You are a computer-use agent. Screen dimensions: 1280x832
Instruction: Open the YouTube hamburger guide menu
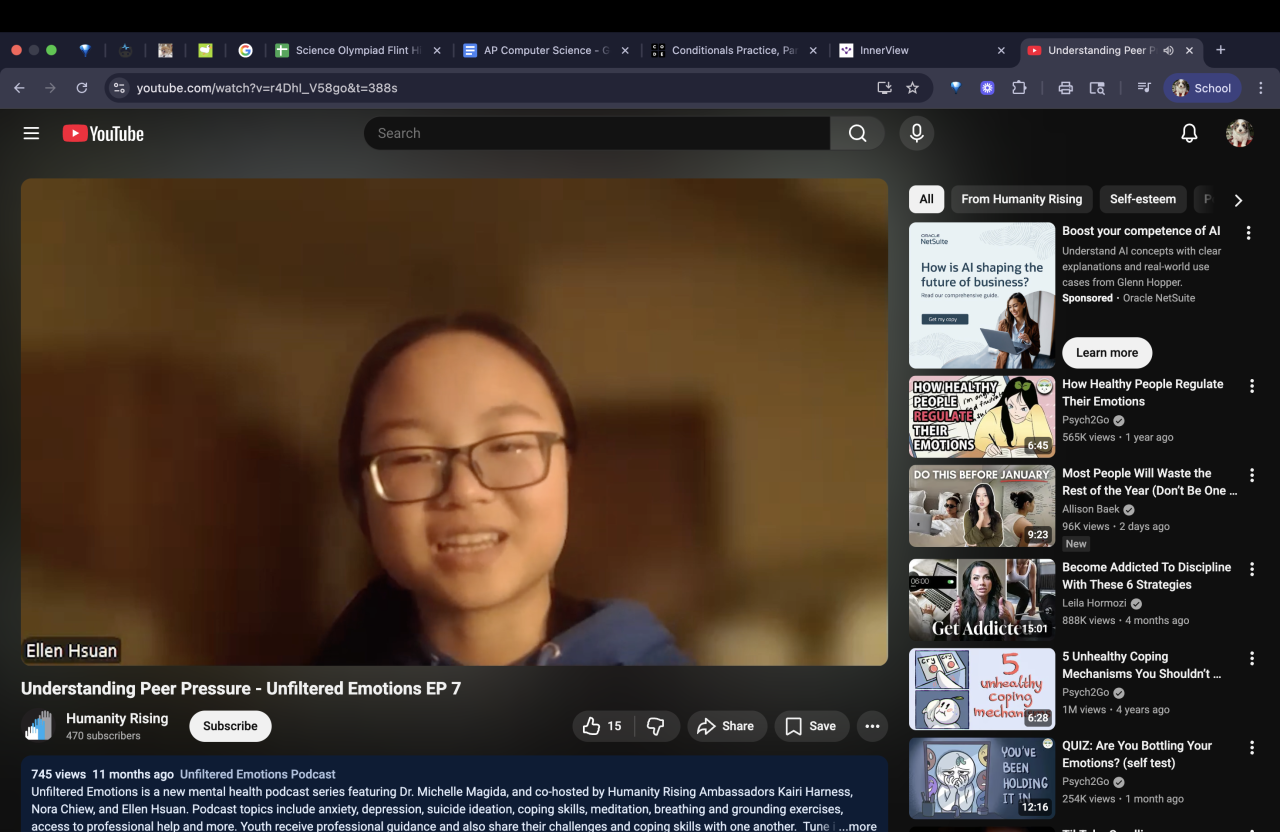(31, 133)
